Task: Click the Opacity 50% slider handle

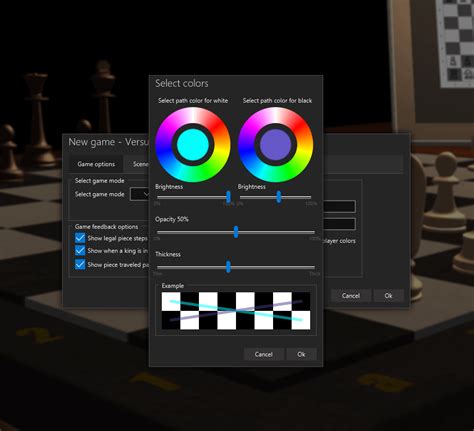Action: (236, 232)
